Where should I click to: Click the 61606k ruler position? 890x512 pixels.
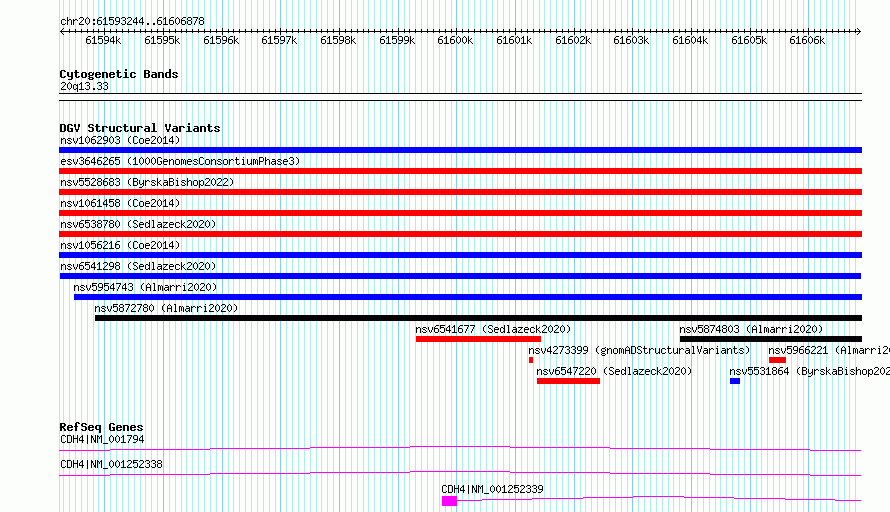tap(807, 40)
